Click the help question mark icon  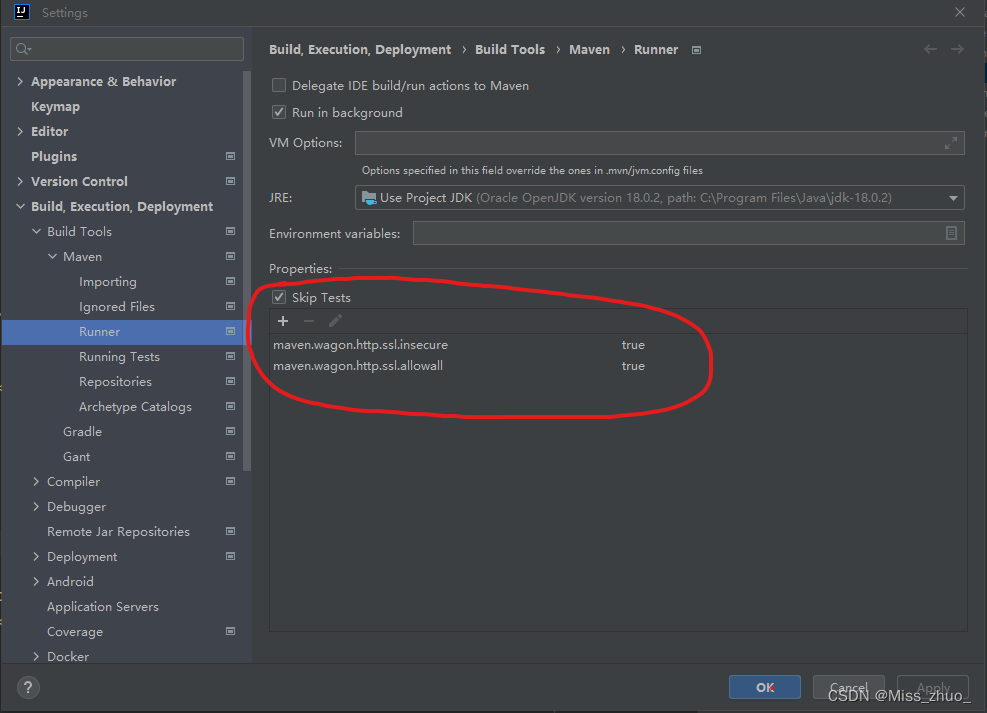click(27, 687)
